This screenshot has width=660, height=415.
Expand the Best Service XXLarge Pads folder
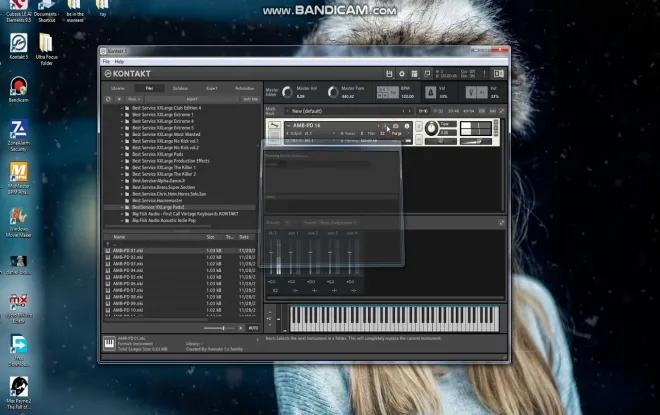coord(122,154)
